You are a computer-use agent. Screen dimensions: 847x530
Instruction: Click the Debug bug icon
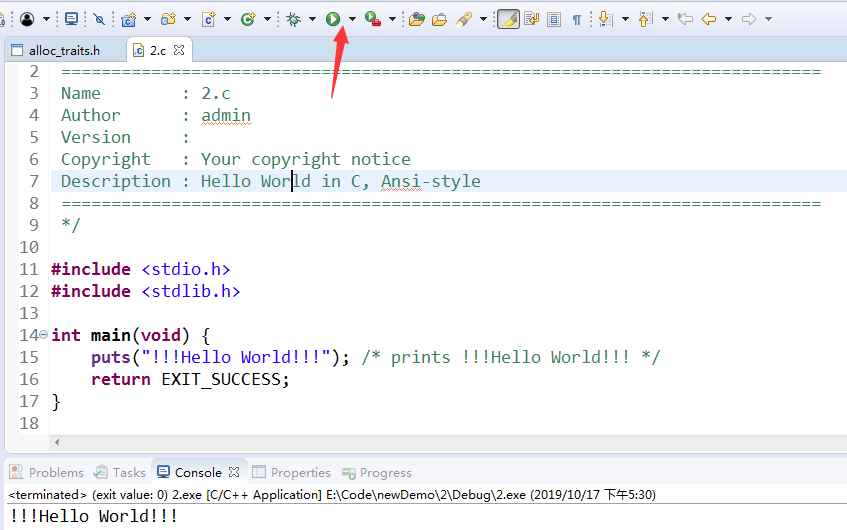coord(293,19)
